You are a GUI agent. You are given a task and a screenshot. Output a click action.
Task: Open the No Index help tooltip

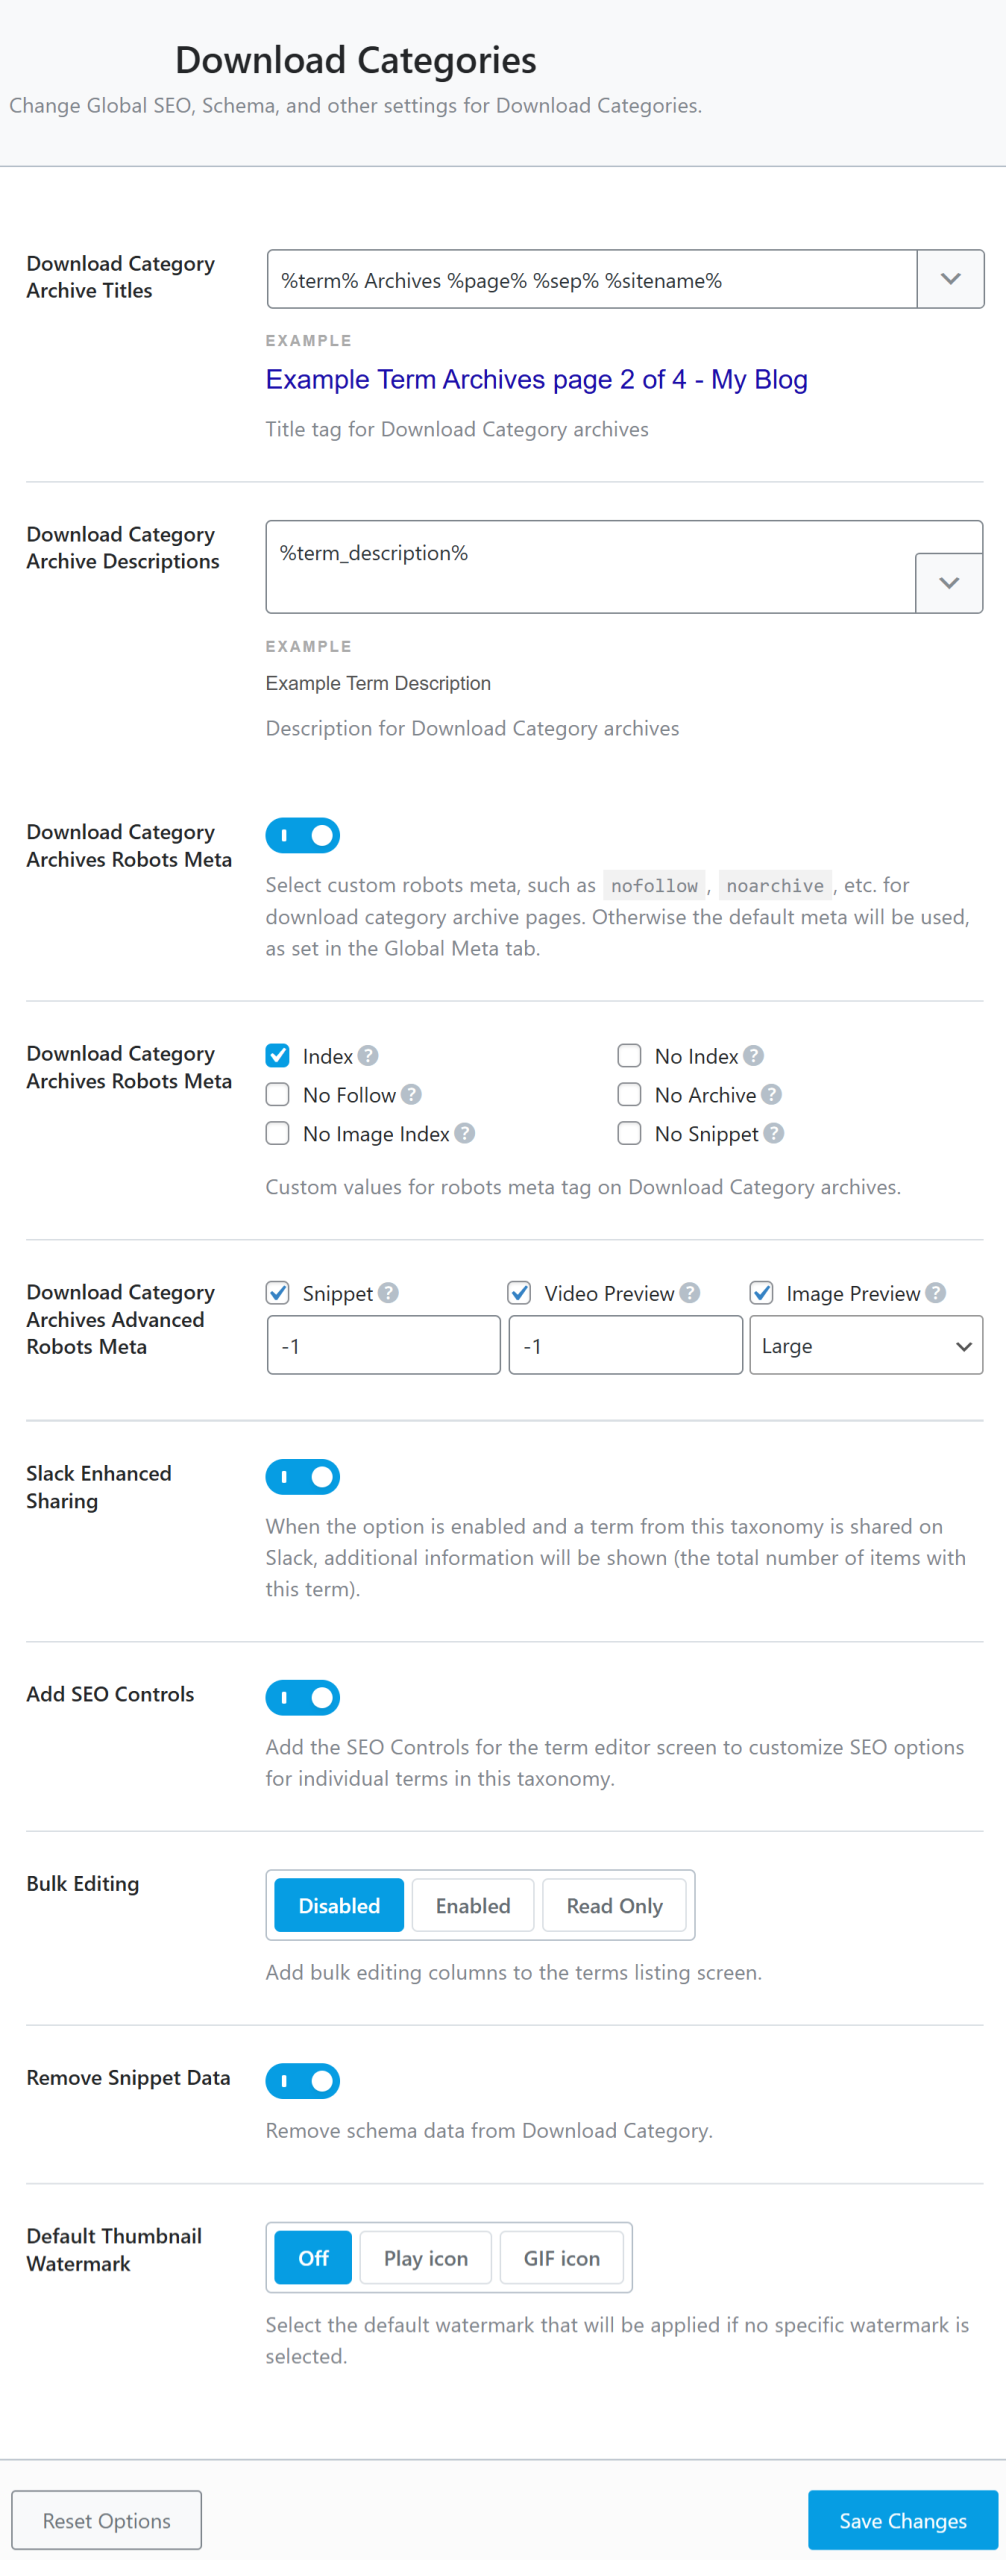click(756, 1056)
